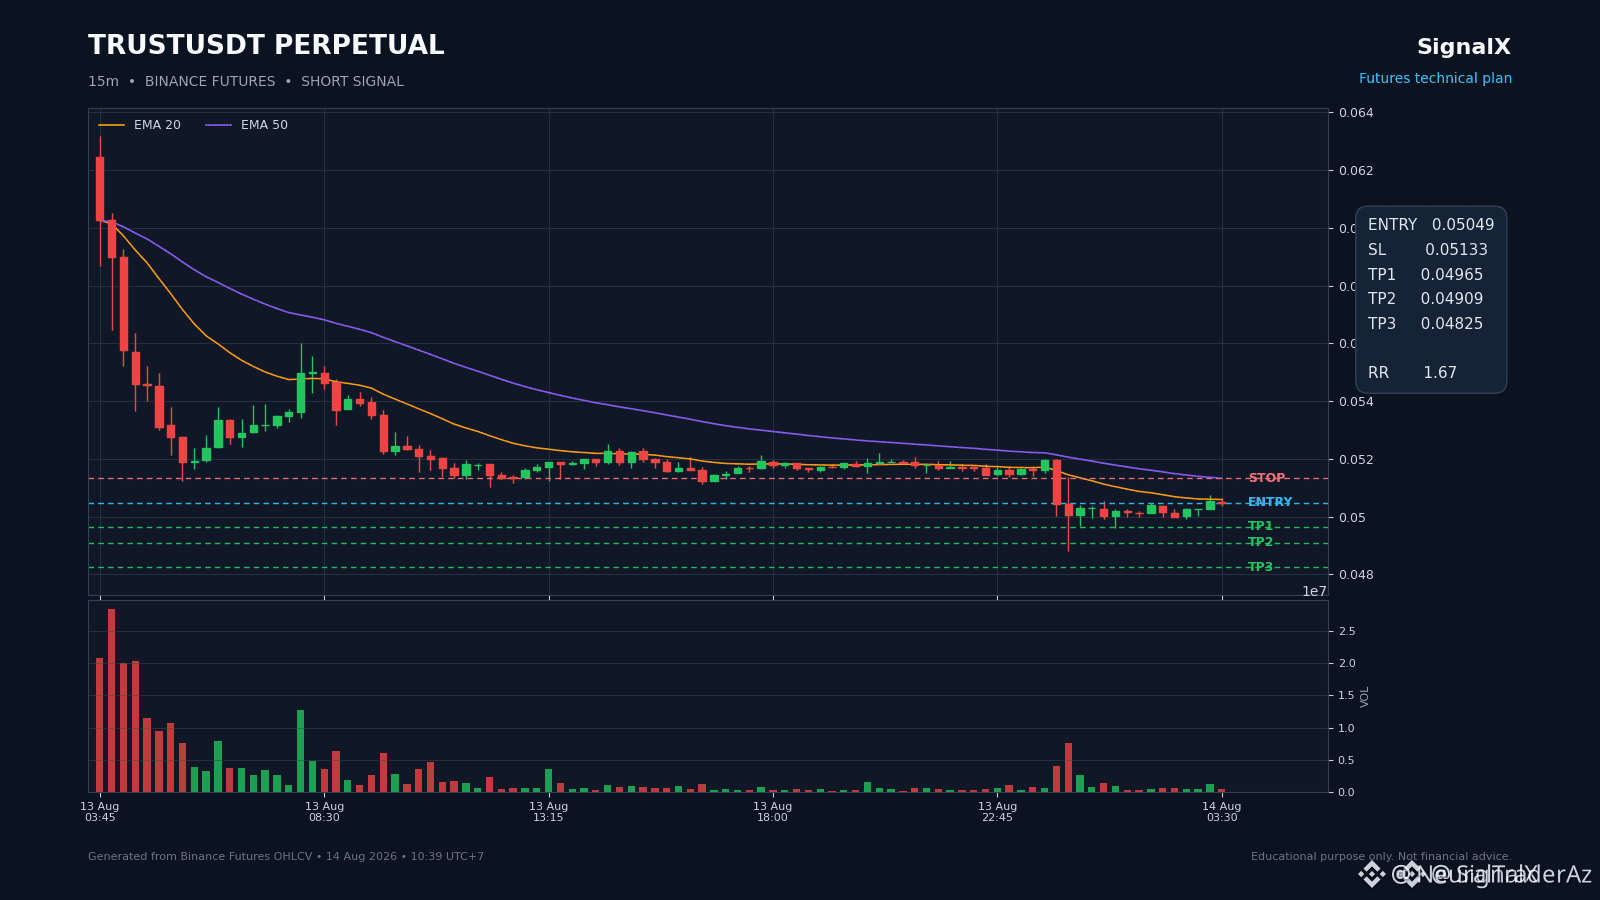Click the orange EMA 20 legend line
The height and width of the screenshot is (900, 1600).
tap(111, 125)
